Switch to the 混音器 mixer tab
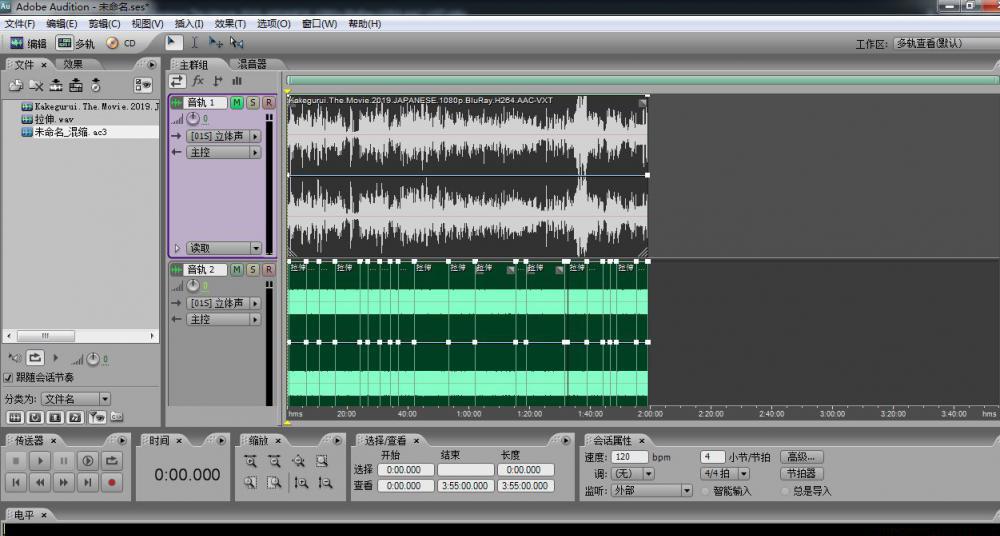This screenshot has width=1000, height=536. pos(252,64)
